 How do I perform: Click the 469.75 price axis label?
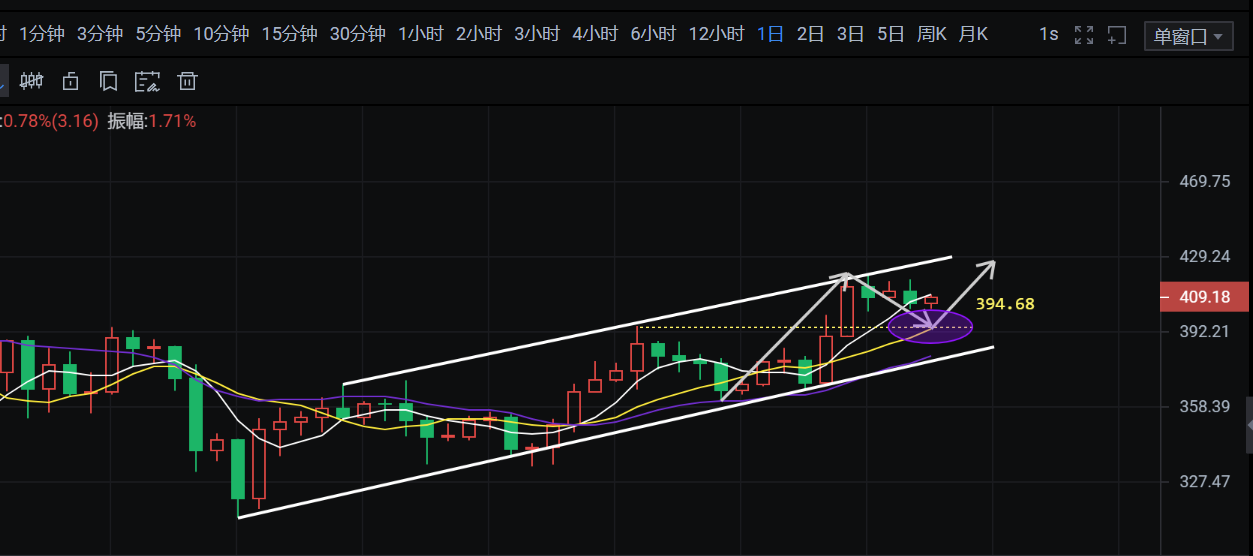[x=1205, y=181]
